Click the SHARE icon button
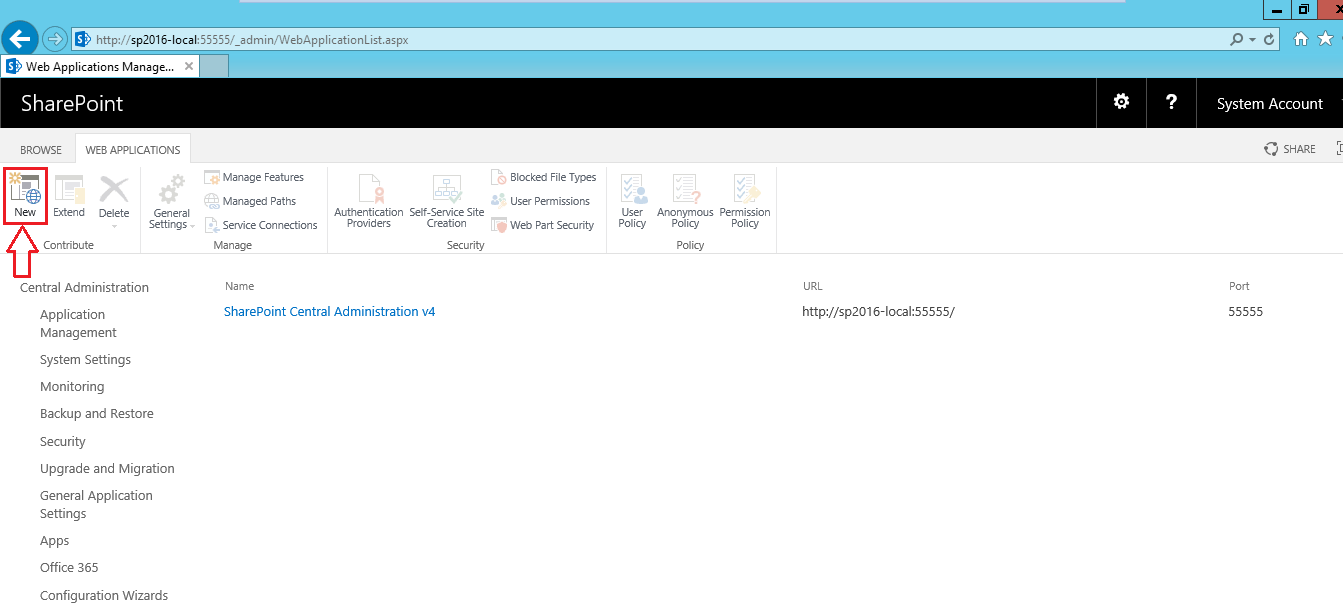This screenshot has width=1343, height=606. (x=1290, y=149)
